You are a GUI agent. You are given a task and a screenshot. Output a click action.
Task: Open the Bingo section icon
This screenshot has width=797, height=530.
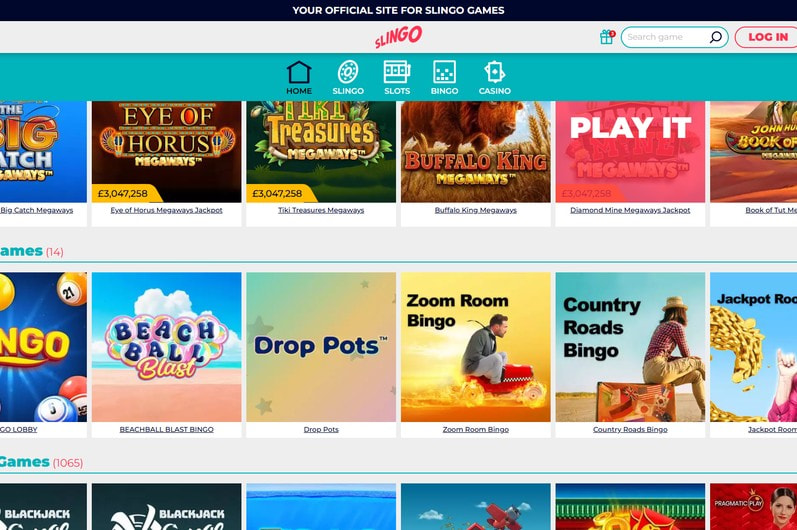(x=444, y=78)
